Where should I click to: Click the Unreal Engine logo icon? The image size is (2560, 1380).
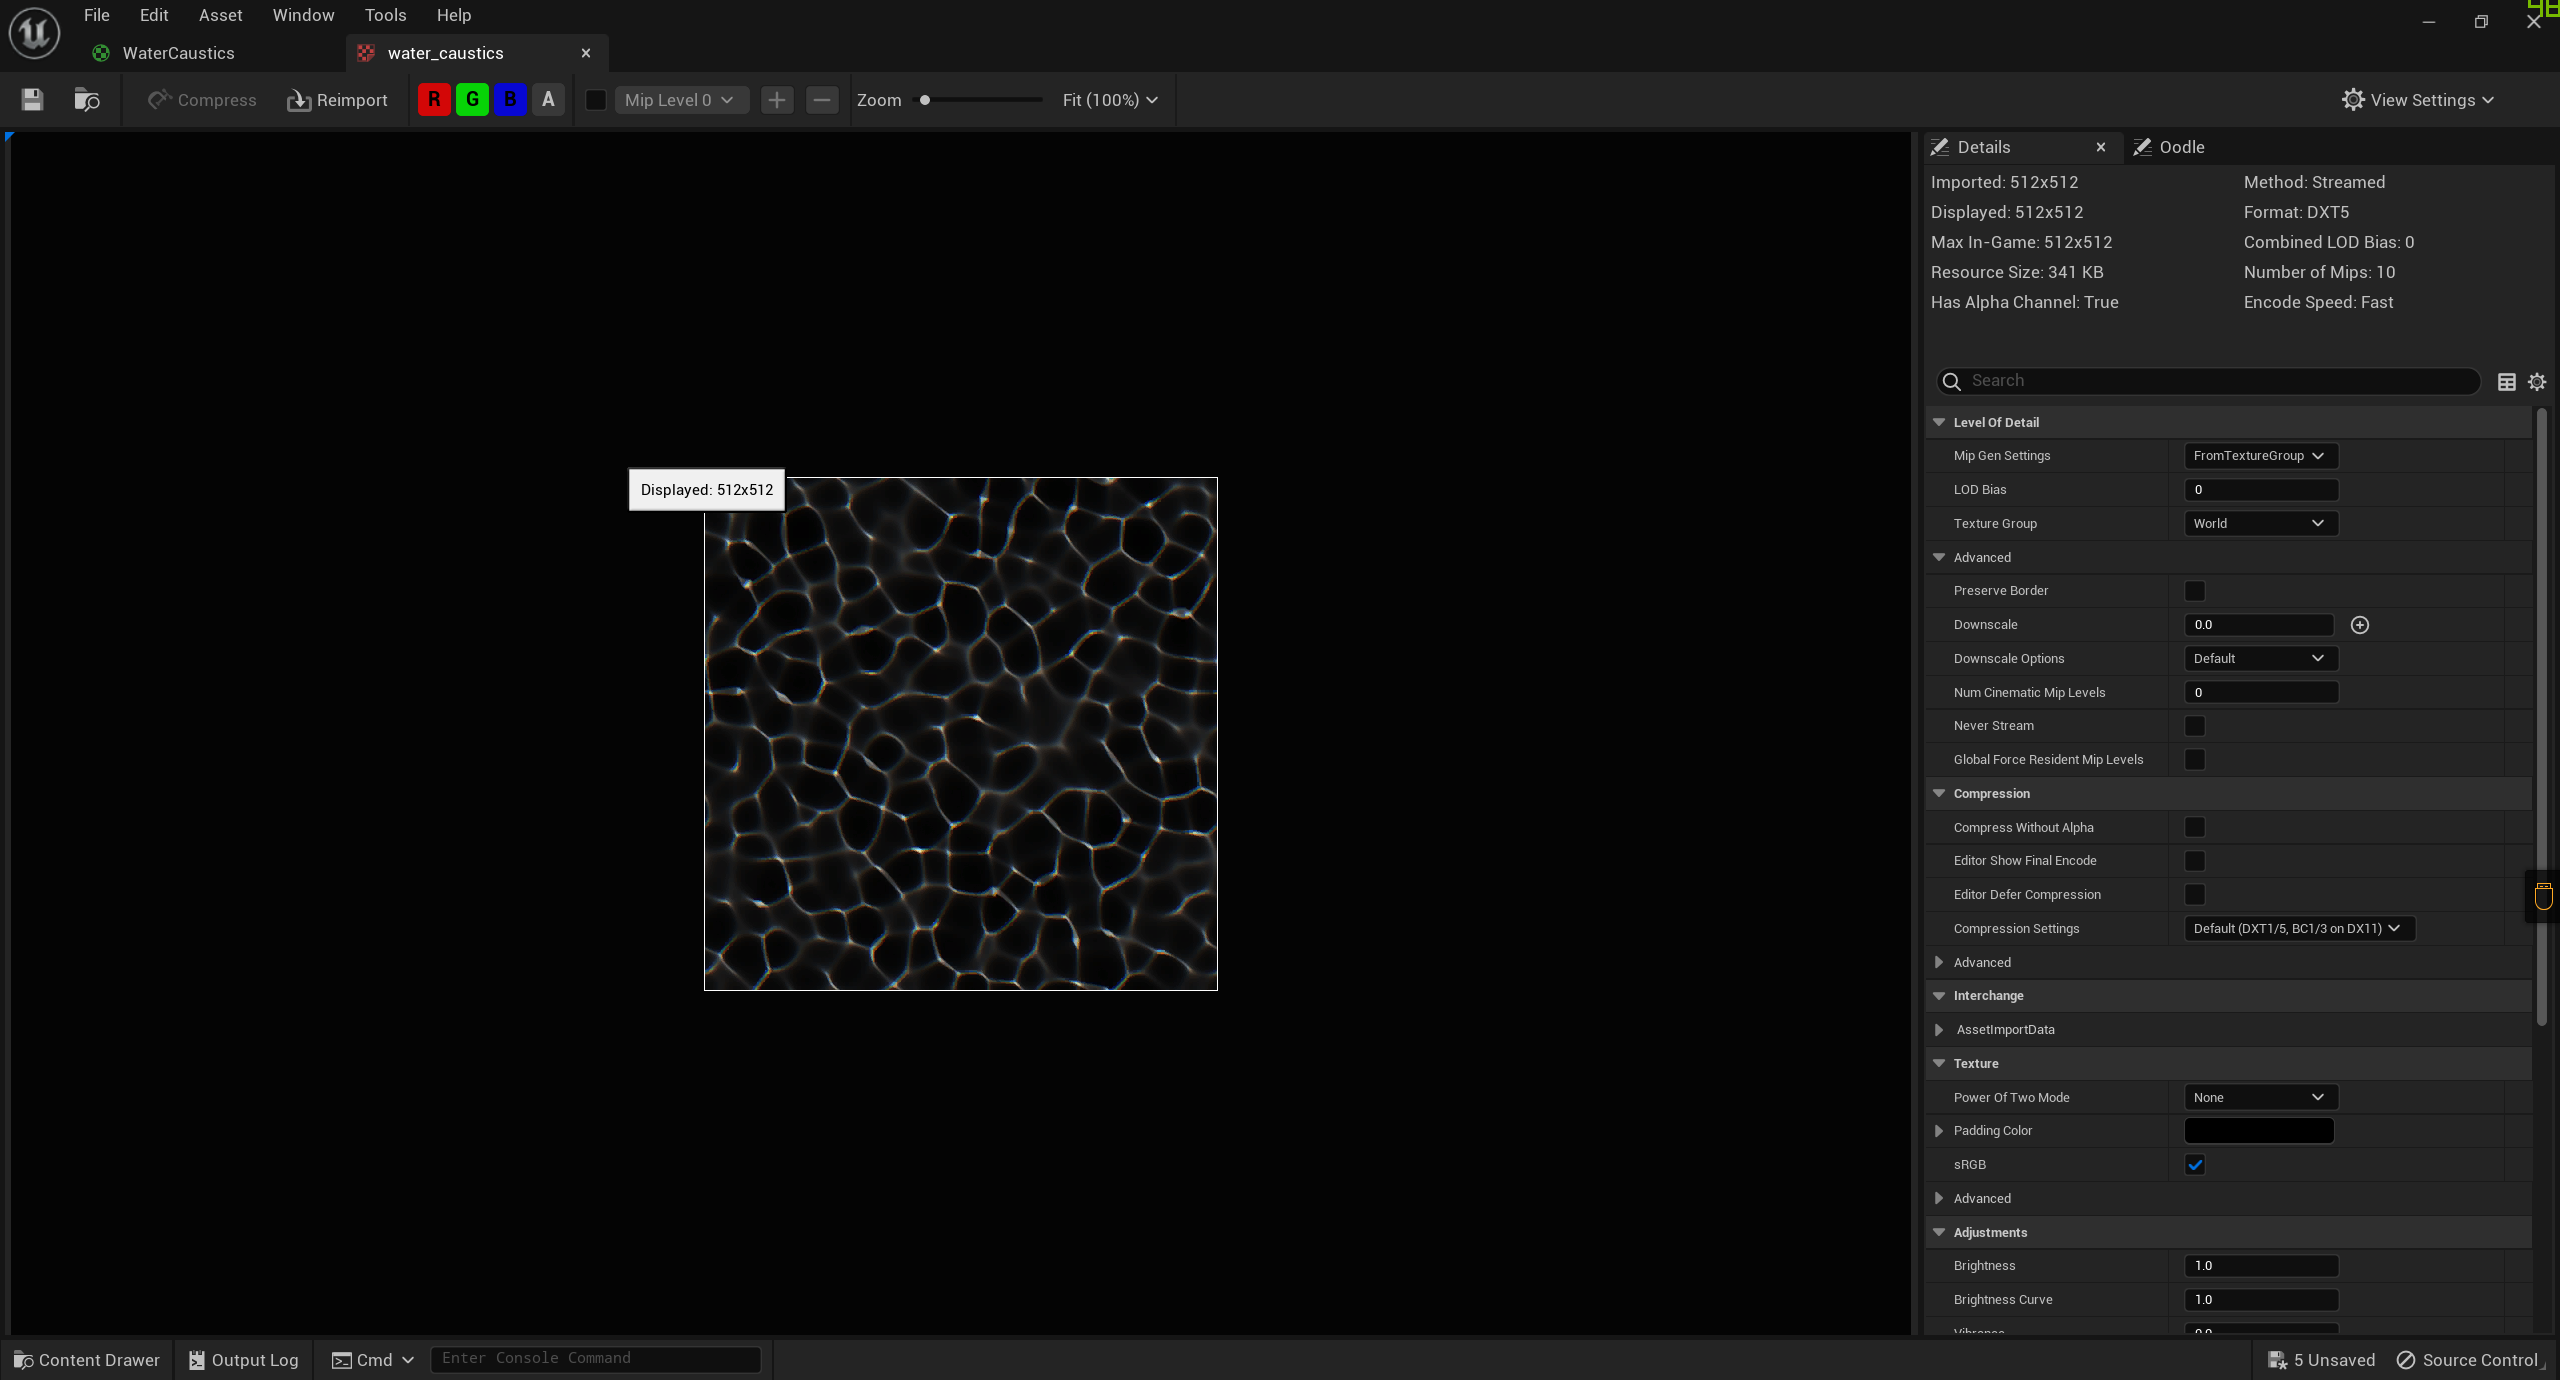(x=34, y=33)
